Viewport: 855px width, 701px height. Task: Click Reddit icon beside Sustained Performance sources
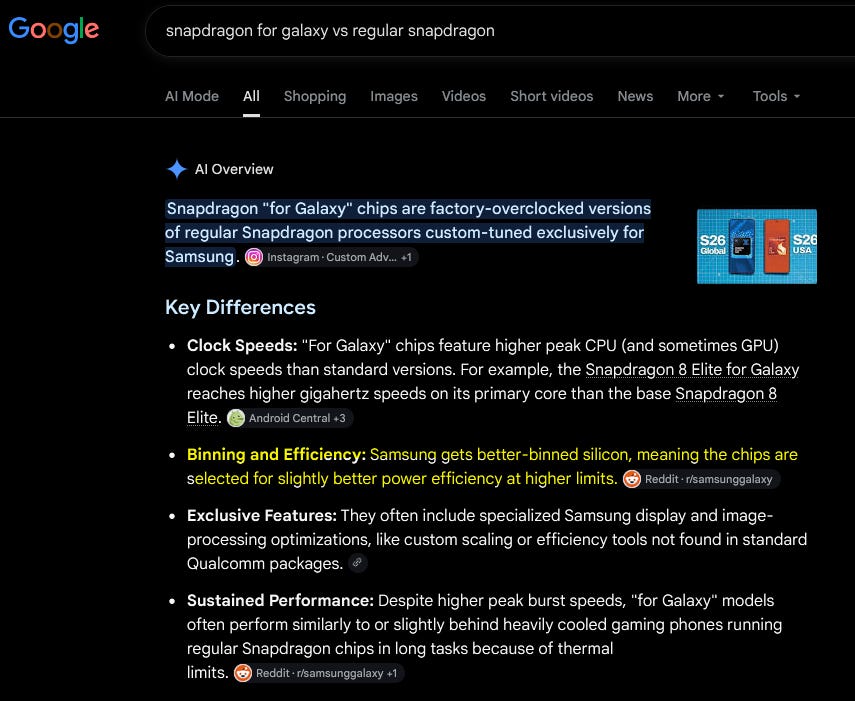(243, 673)
